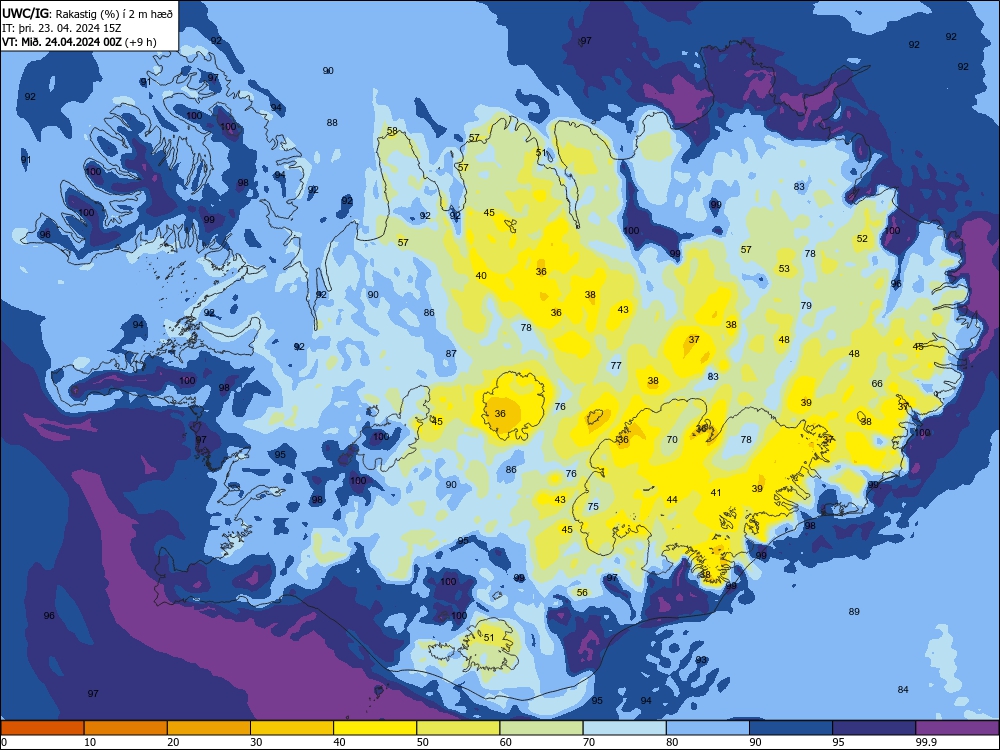The height and width of the screenshot is (750, 1000).
Task: Select the map value '56' near south coast
Action: pos(582,592)
